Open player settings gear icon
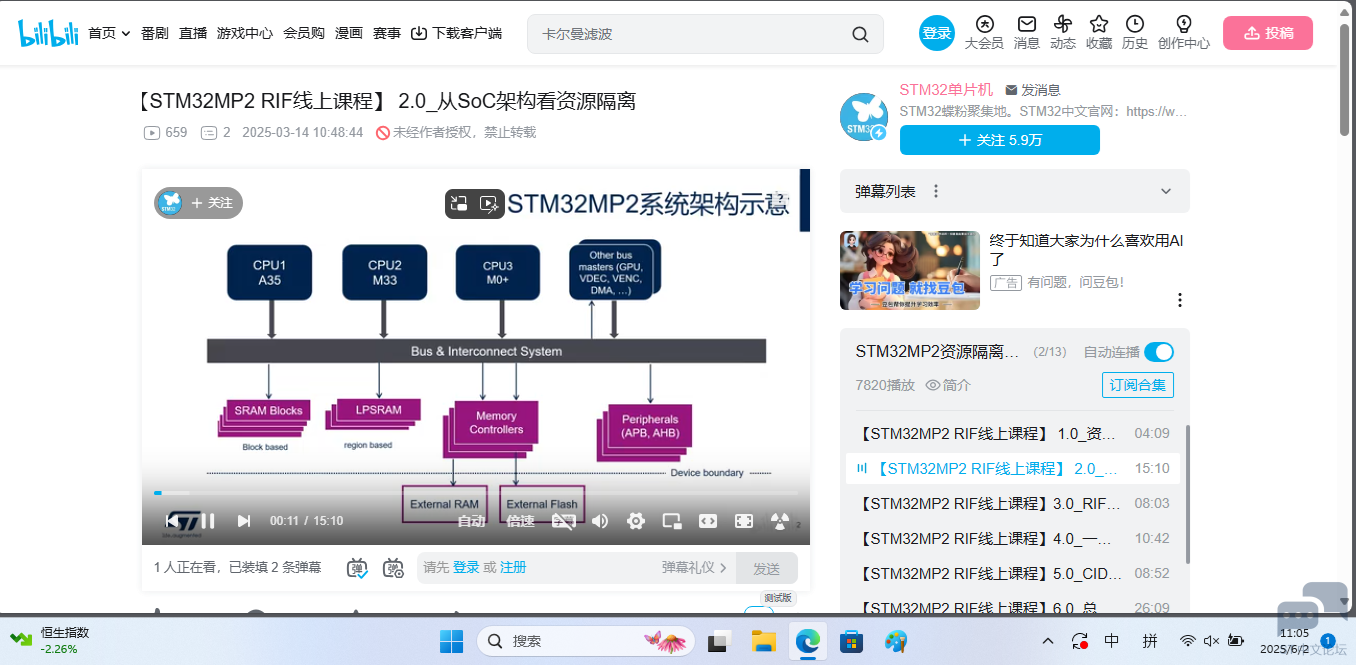 click(636, 521)
